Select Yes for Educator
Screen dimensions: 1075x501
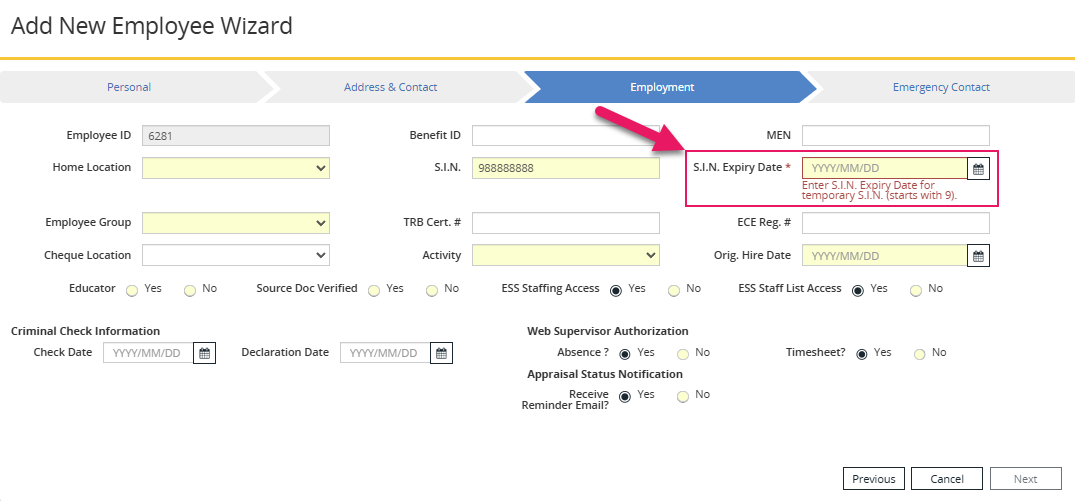pyautogui.click(x=132, y=291)
